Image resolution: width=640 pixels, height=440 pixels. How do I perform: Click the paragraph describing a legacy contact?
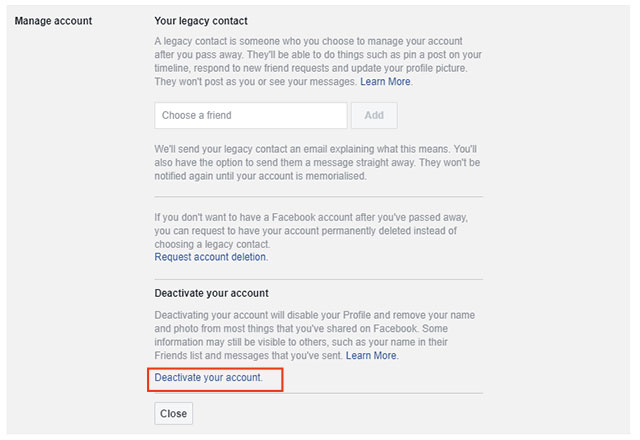(x=318, y=61)
